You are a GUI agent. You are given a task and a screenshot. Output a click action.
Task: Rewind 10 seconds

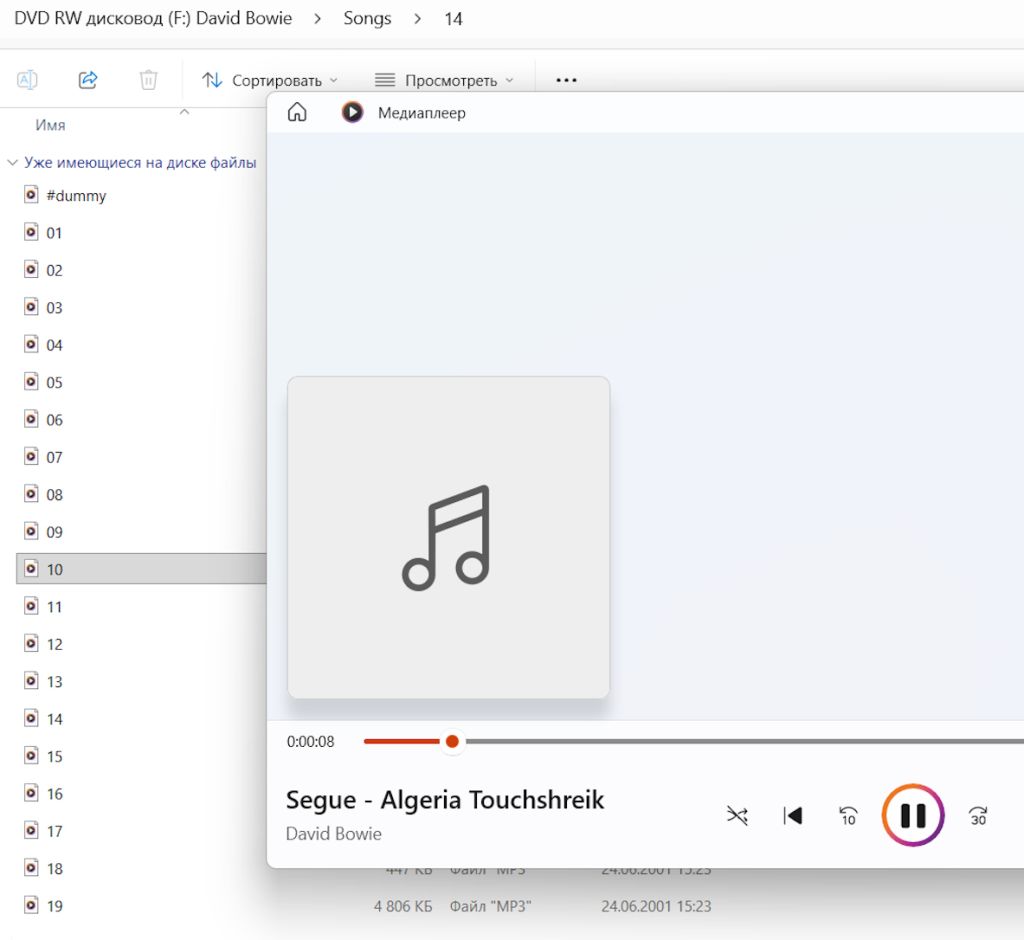coord(848,815)
